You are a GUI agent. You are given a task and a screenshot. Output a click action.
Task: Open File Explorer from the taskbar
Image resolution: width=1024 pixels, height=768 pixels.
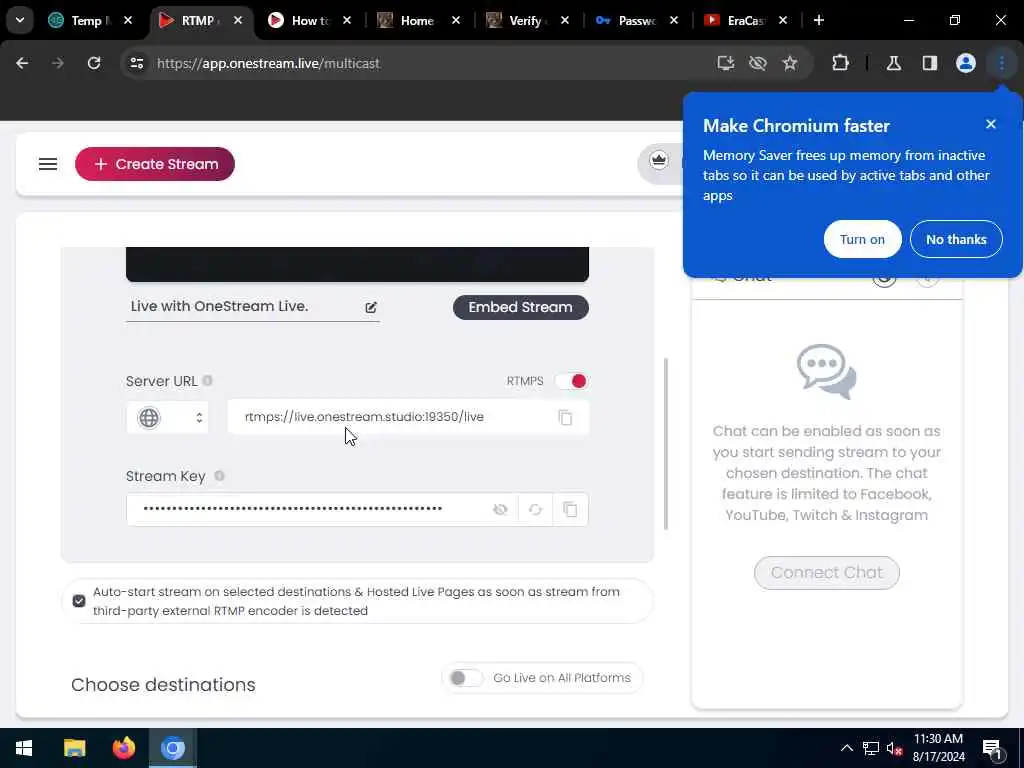pos(74,748)
